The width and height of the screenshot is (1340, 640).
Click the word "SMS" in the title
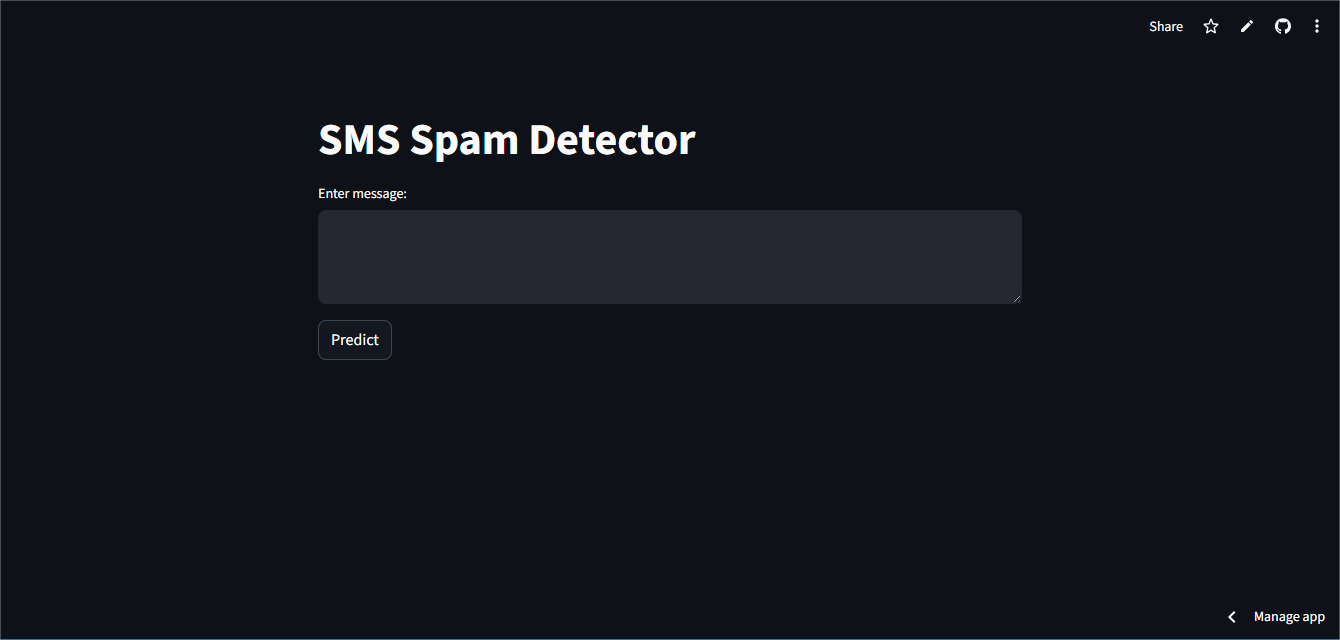tap(358, 140)
